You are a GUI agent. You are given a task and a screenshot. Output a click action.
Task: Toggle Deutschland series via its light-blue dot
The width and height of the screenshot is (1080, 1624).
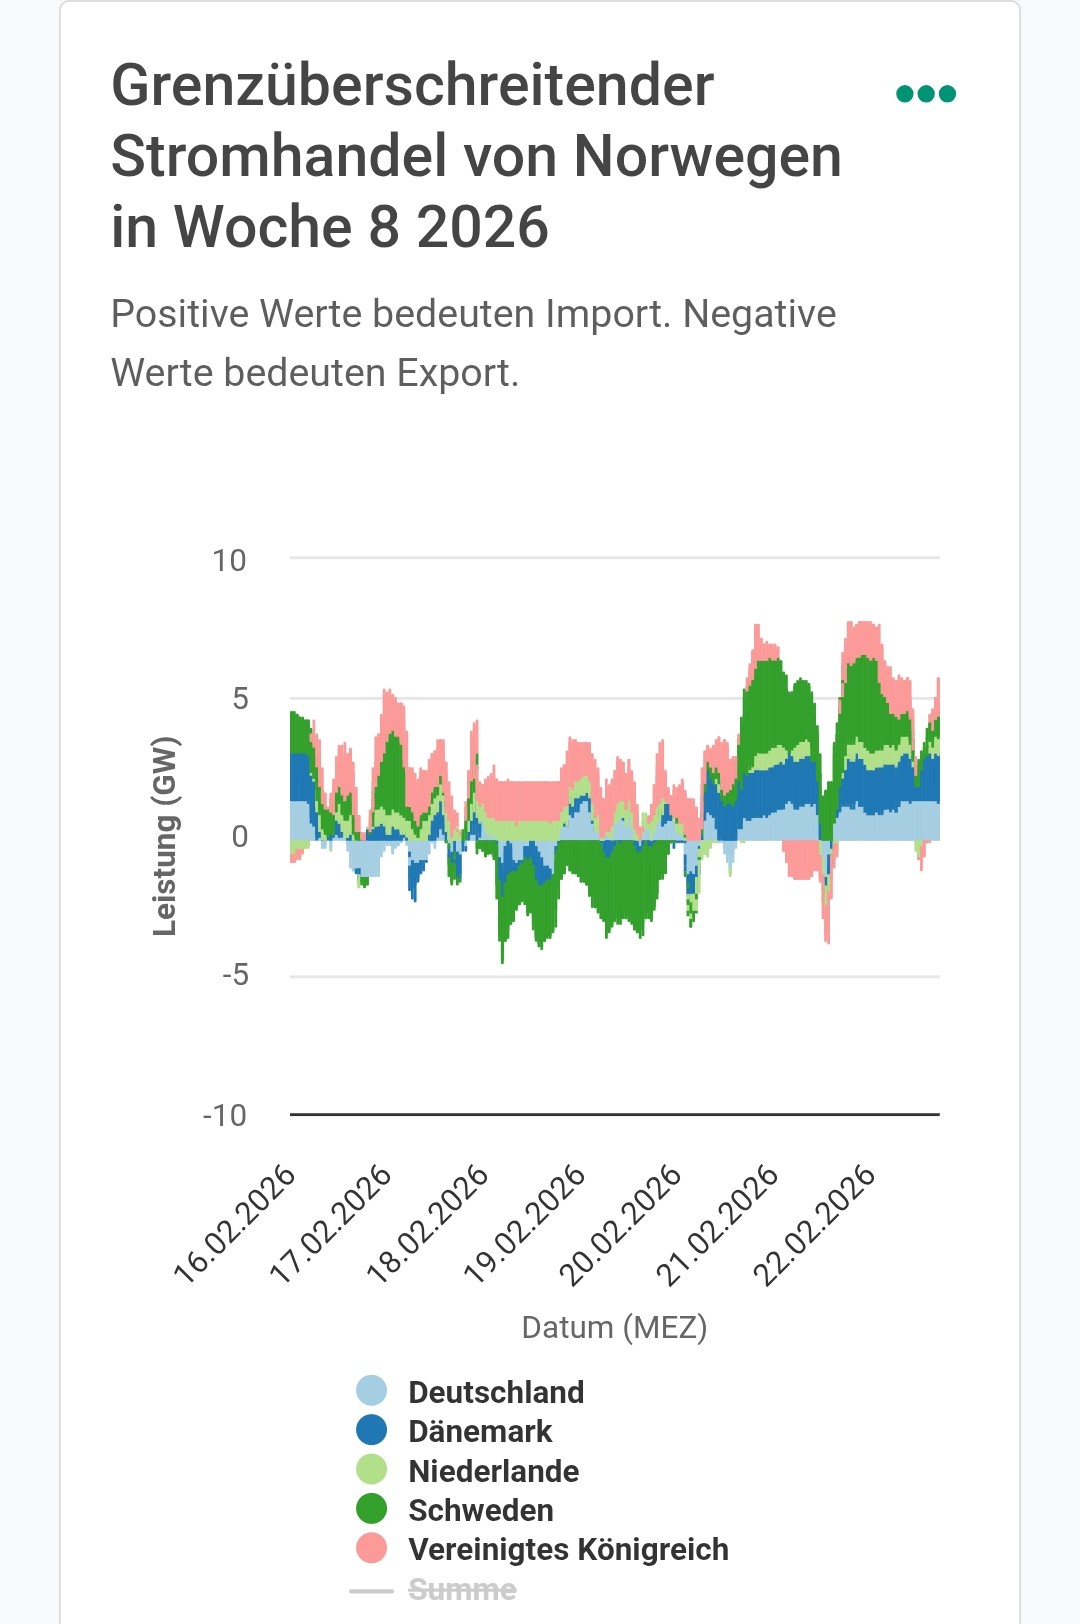click(x=372, y=1391)
